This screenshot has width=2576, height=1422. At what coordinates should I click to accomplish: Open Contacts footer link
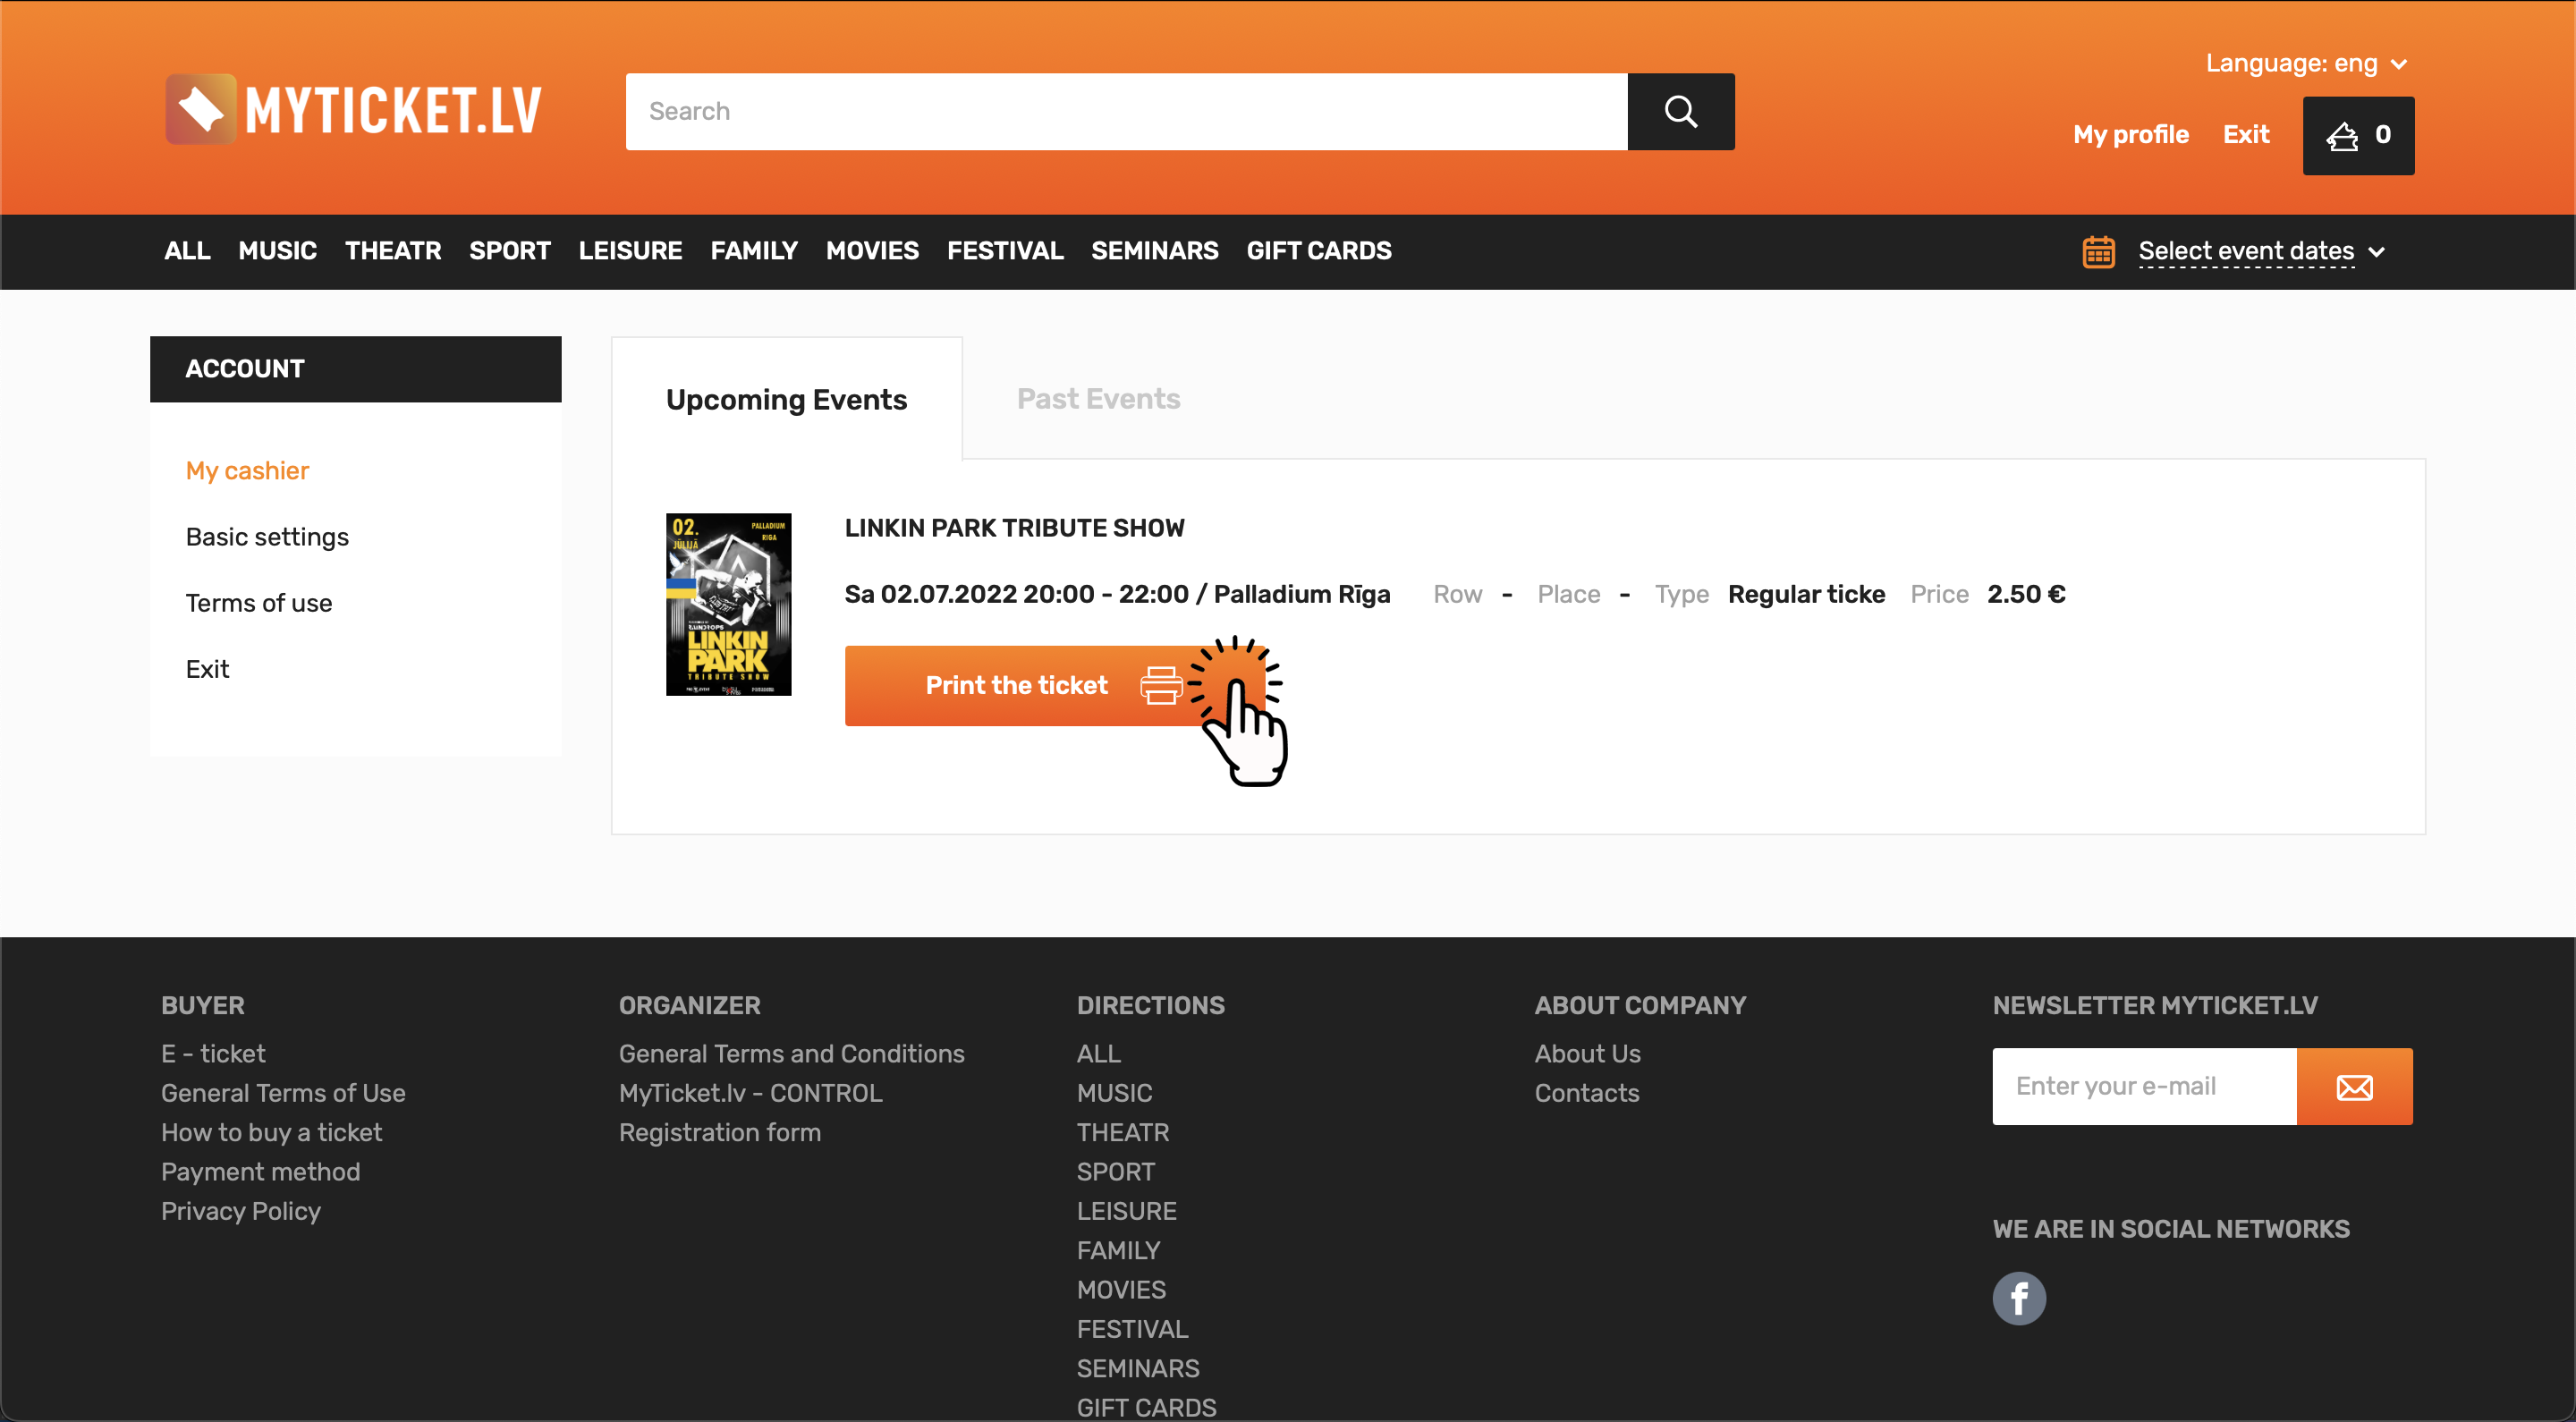pos(1586,1093)
